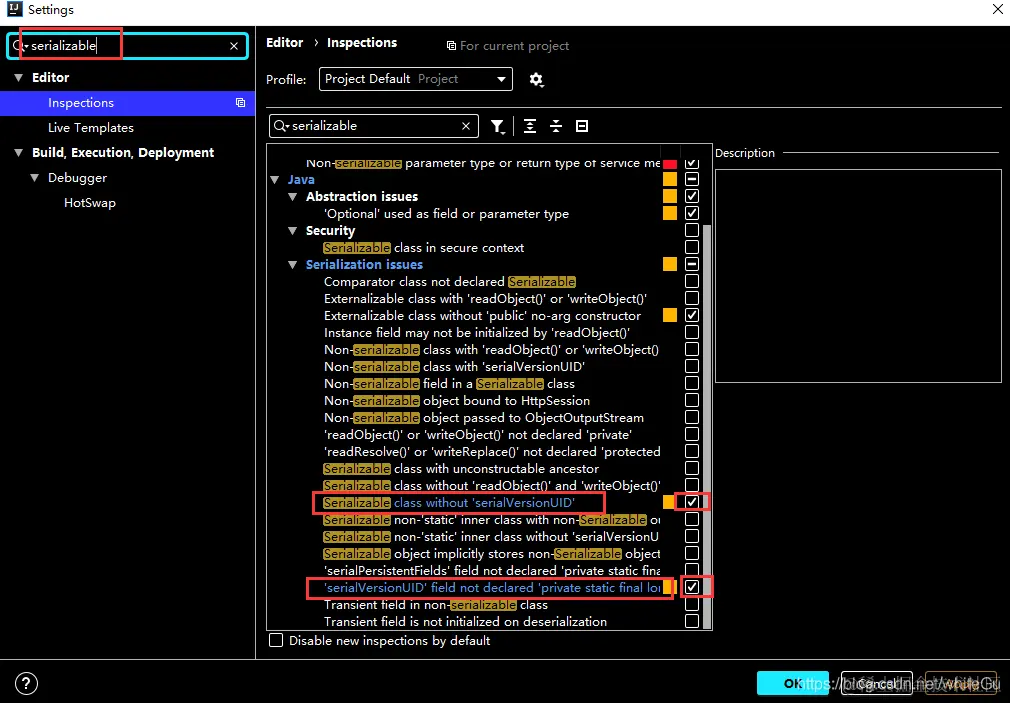Select Live Templates settings page
Screen dimensions: 1010x703
coord(91,128)
